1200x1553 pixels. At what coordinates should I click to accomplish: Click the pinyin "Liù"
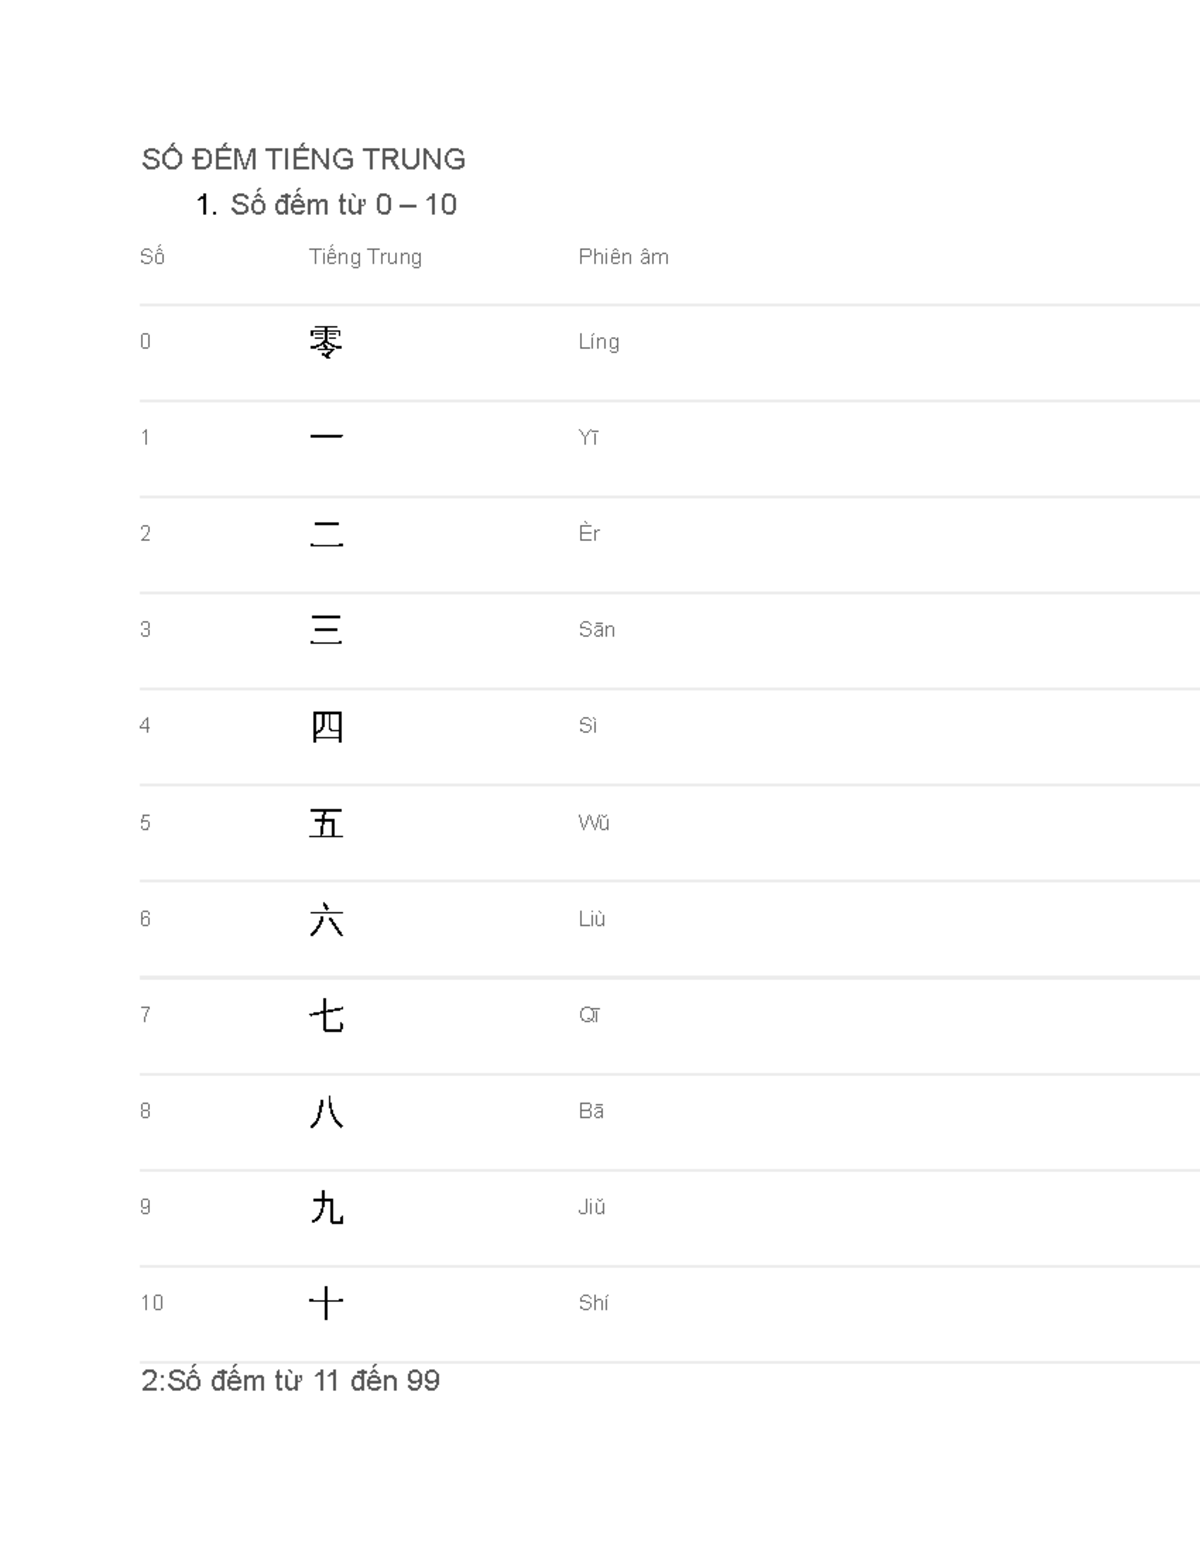(591, 919)
